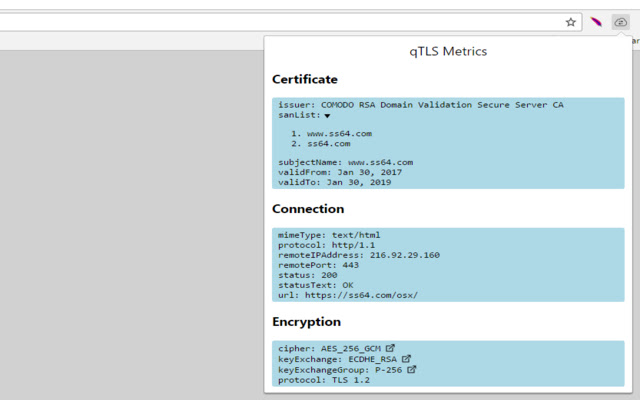Image resolution: width=640 pixels, height=400 pixels.
Task: Click the Encryption section heading
Action: coord(307,322)
